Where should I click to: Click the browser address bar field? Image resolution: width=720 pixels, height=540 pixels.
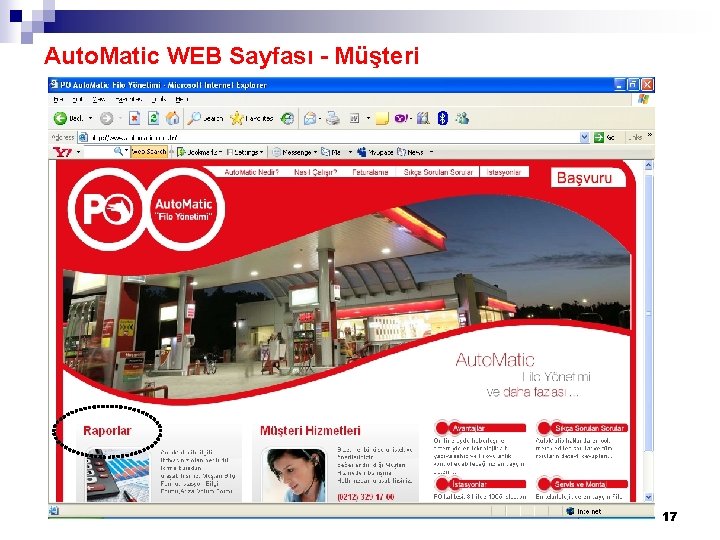(x=333, y=137)
